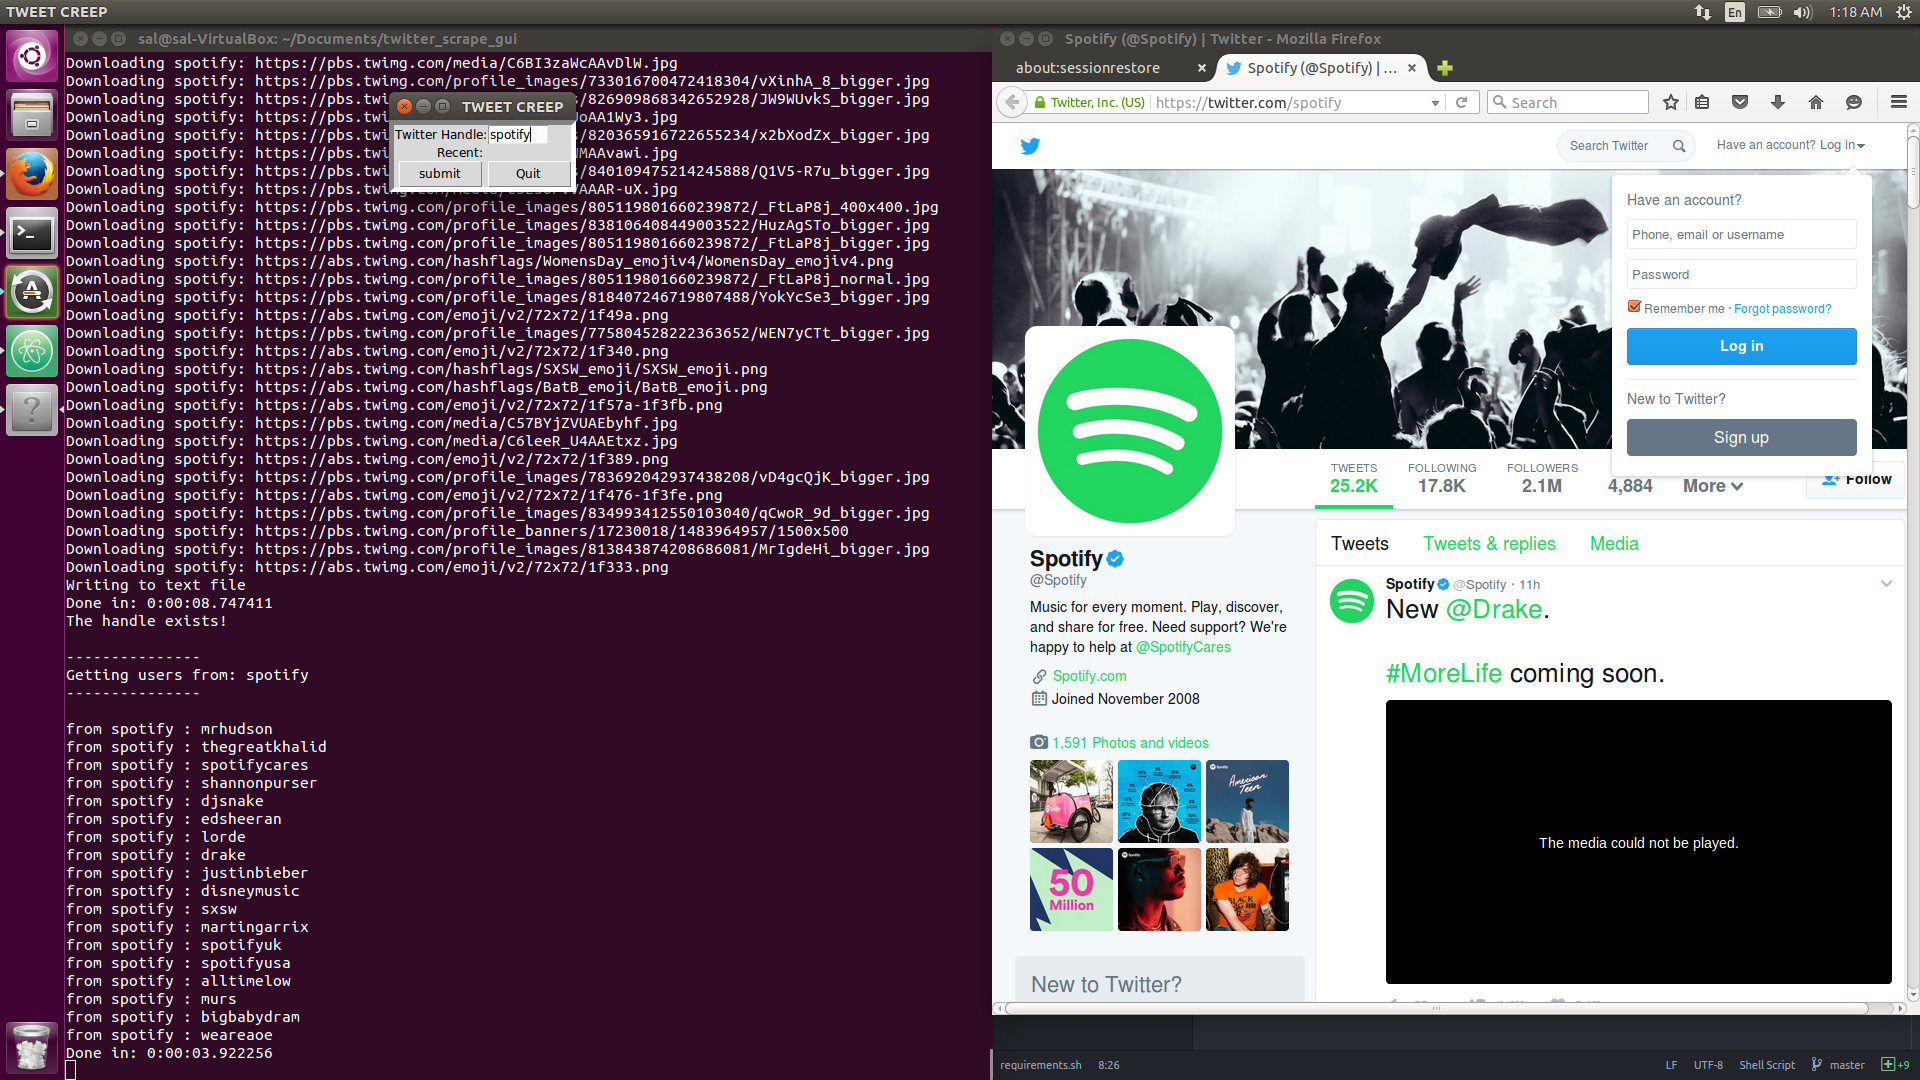Follow the Spotify account

(x=1856, y=480)
